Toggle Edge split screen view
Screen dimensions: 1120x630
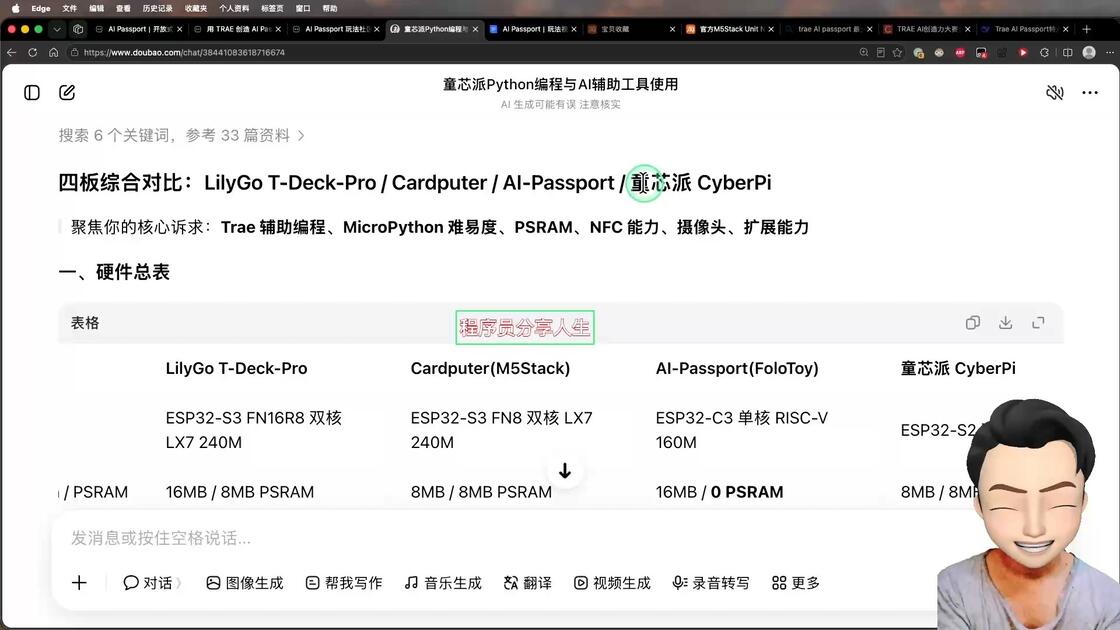(1067, 52)
